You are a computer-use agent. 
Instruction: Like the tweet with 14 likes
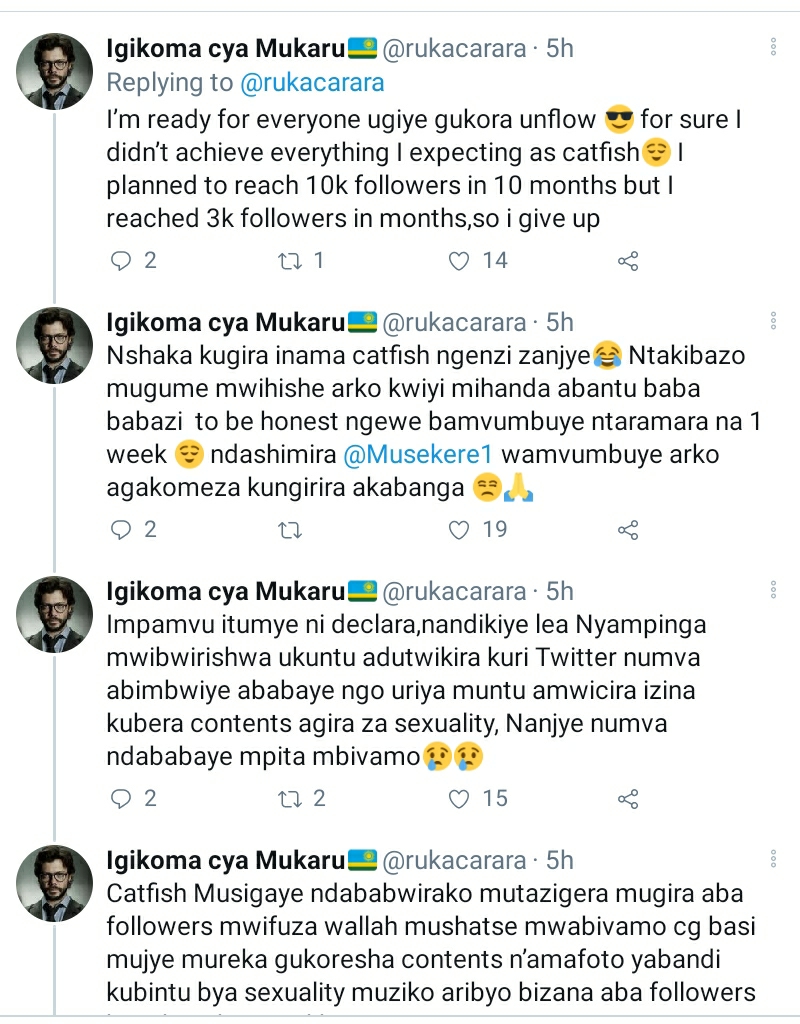459,261
